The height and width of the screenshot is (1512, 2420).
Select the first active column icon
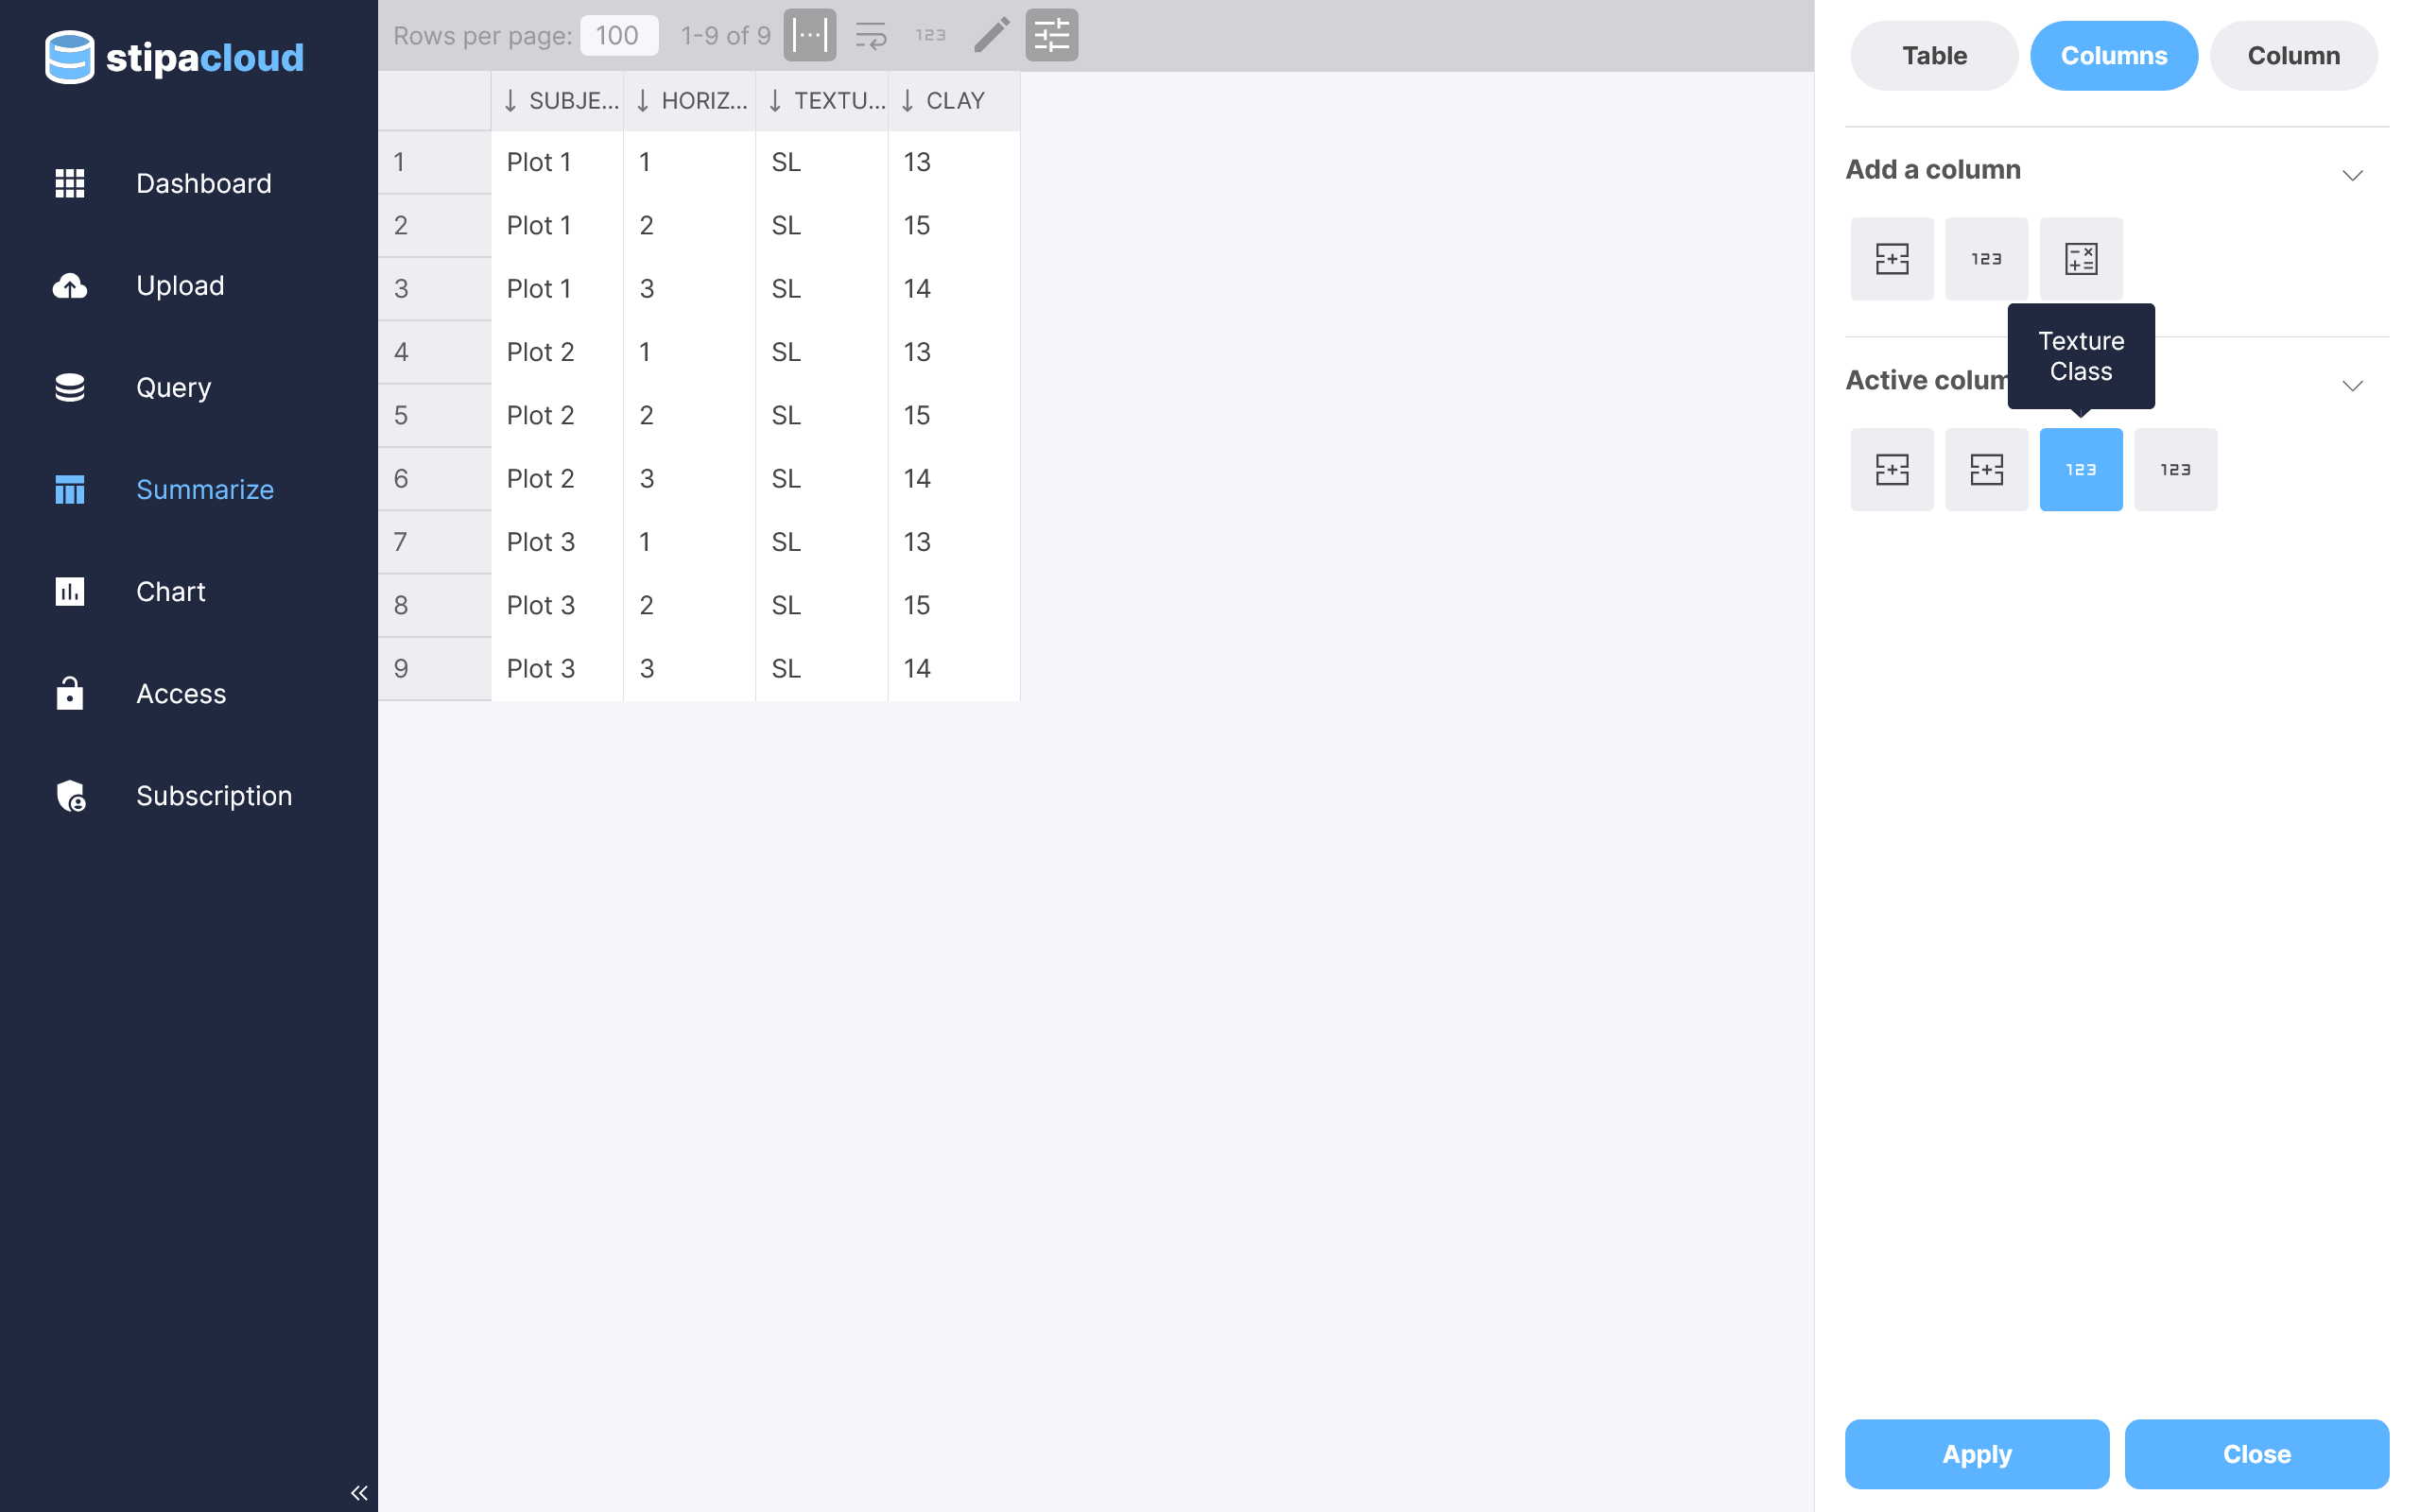coord(1891,470)
